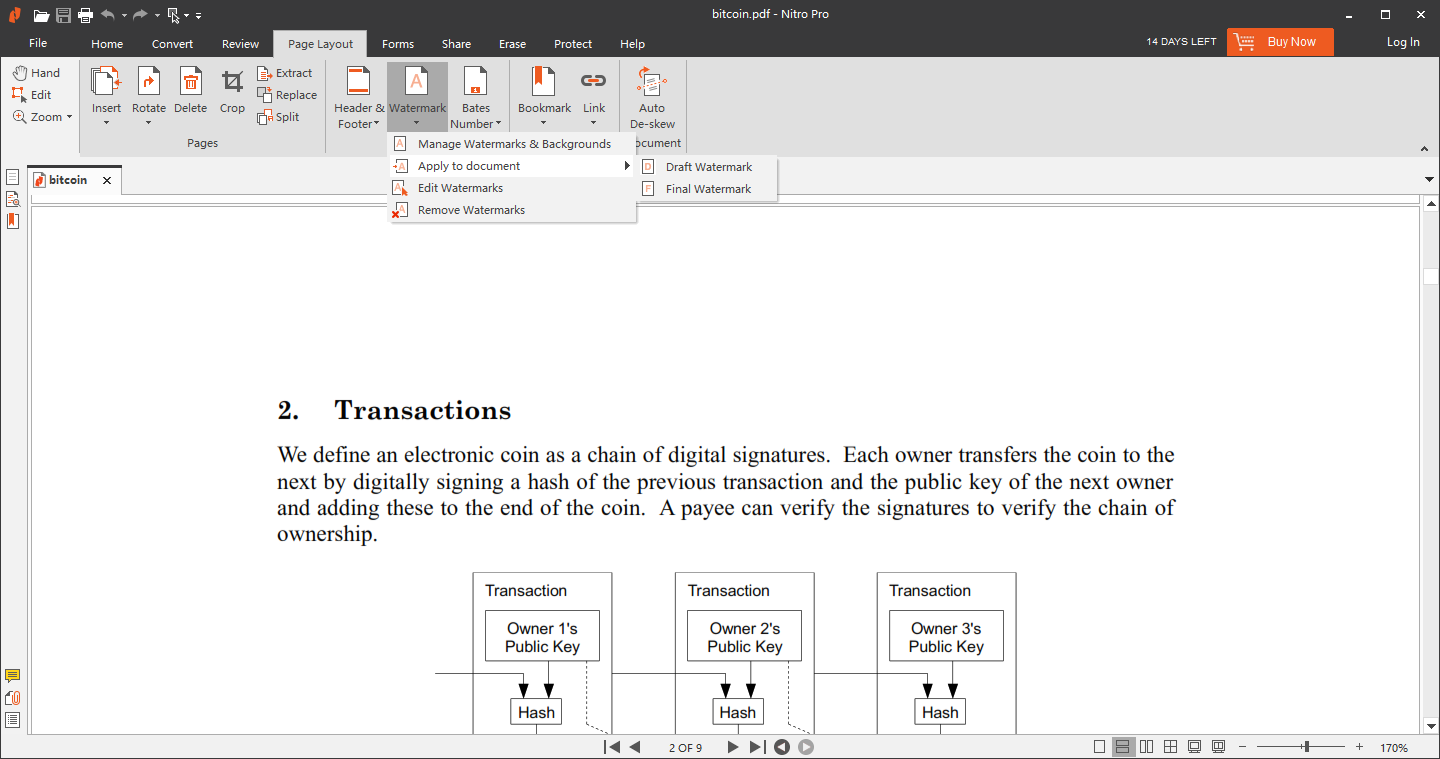Go to the next page
1440x759 pixels.
click(x=732, y=747)
